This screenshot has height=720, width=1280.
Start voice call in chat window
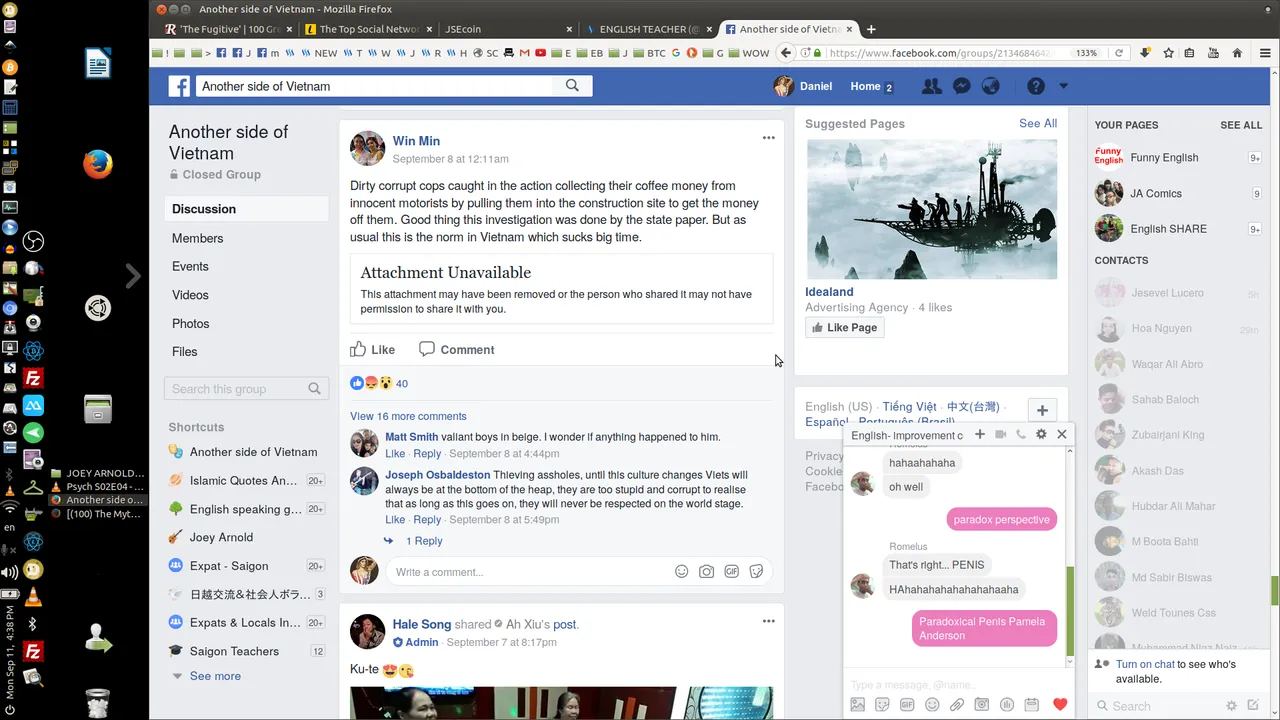1021,434
